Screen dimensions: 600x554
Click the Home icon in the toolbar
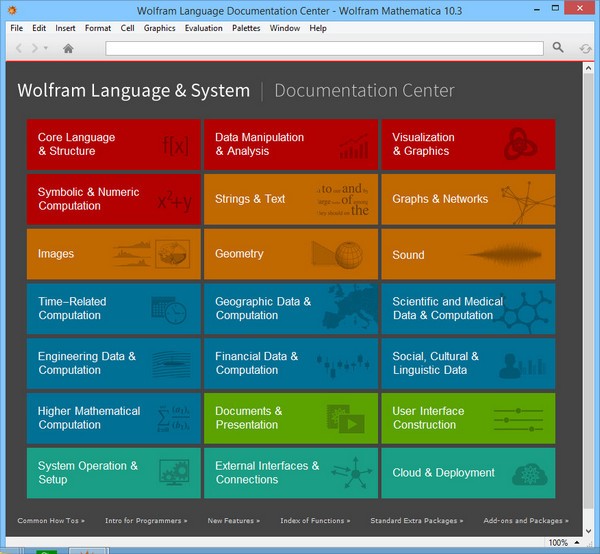click(68, 48)
